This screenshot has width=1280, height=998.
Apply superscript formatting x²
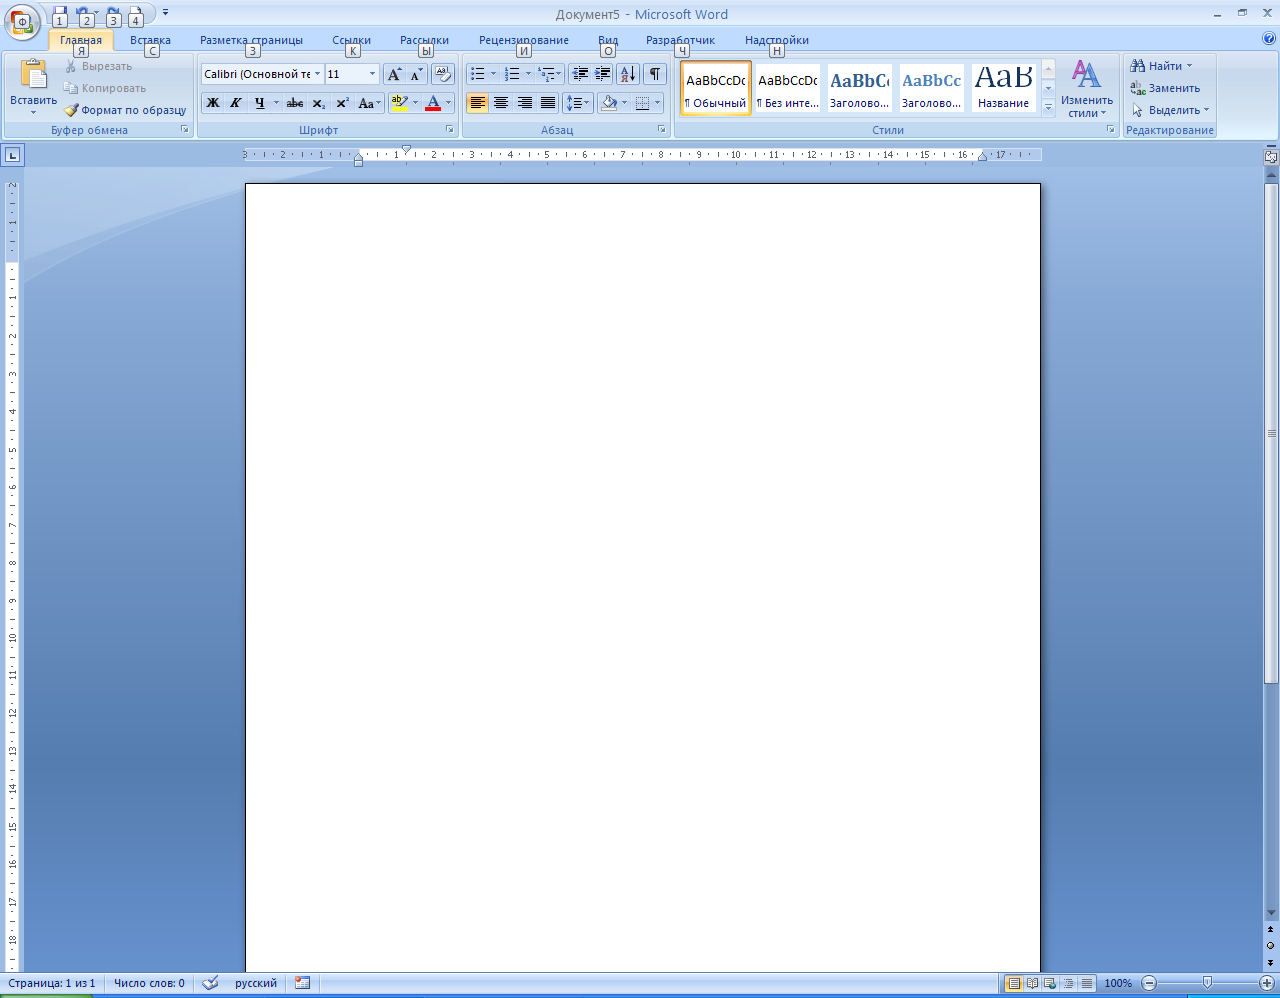click(342, 103)
